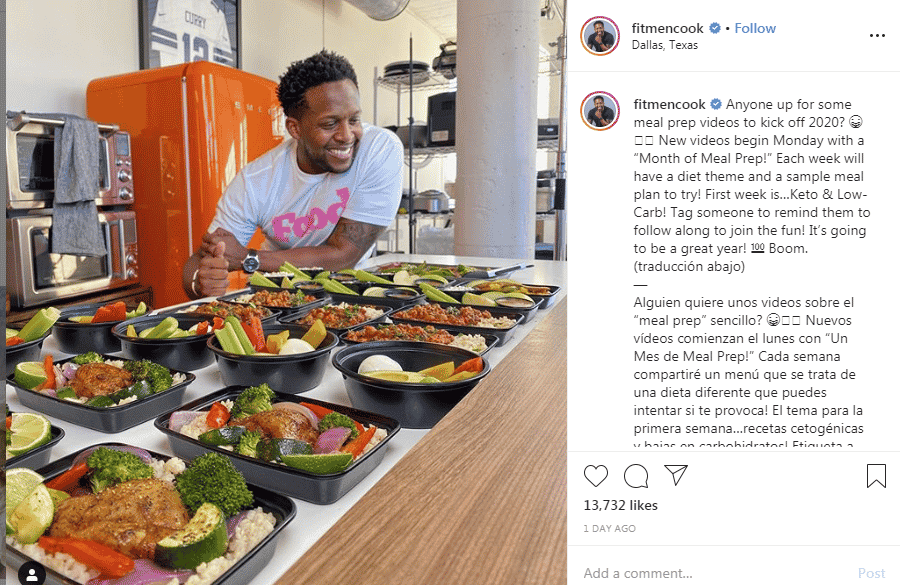The width and height of the screenshot is (900, 585).
Task: Select the Spanish caption translation text
Action: pyautogui.click(x=751, y=374)
